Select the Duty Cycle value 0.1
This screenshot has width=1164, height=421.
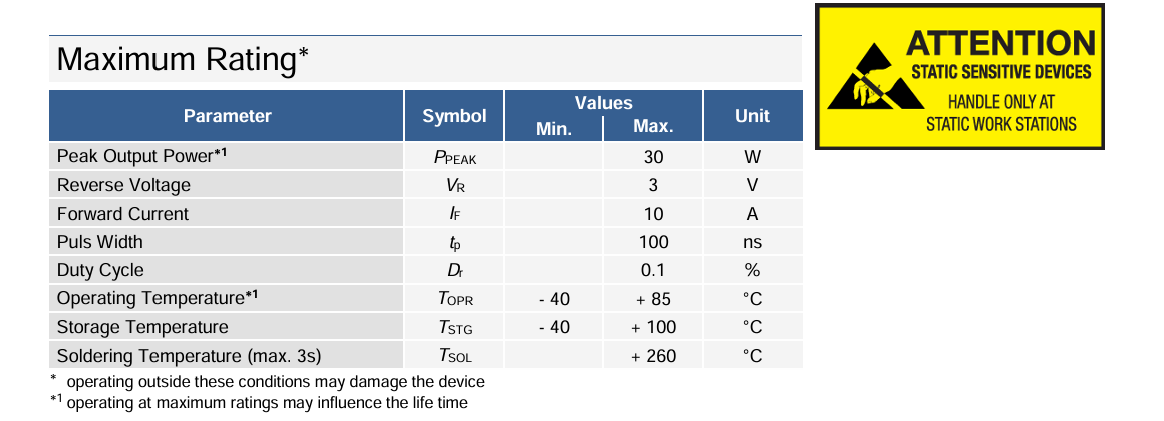coord(653,270)
